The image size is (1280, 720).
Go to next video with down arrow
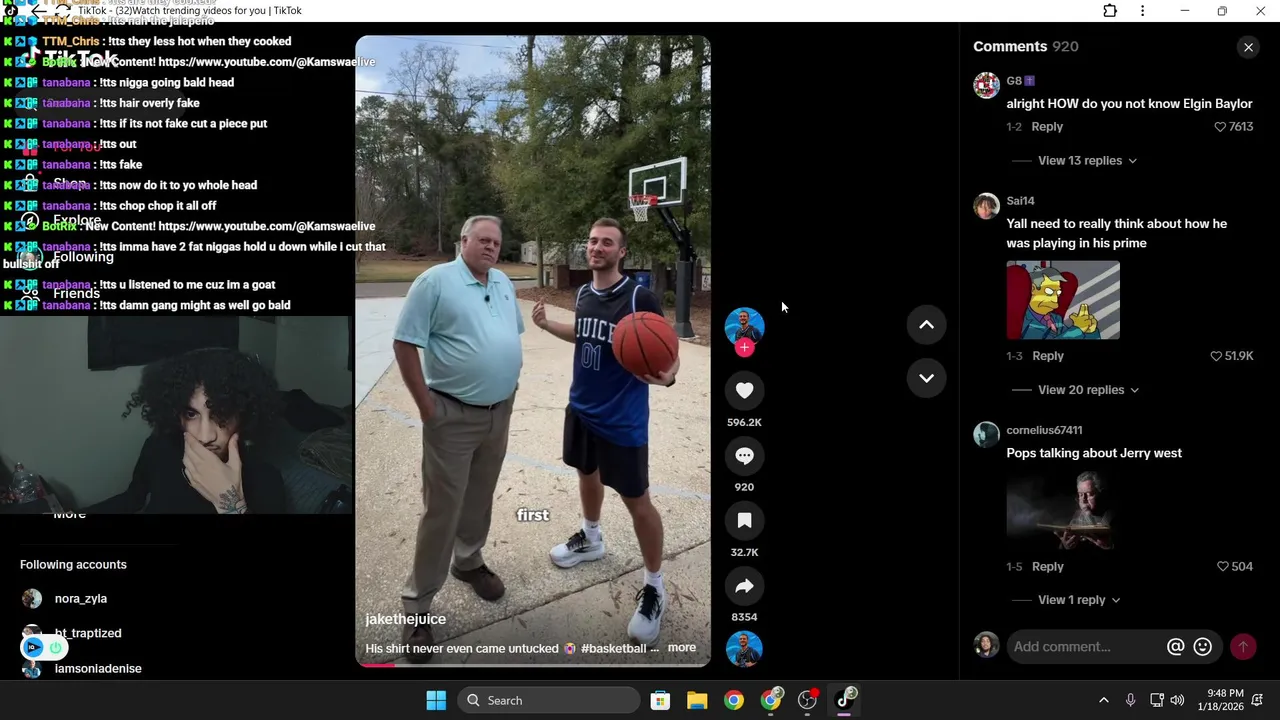point(926,378)
